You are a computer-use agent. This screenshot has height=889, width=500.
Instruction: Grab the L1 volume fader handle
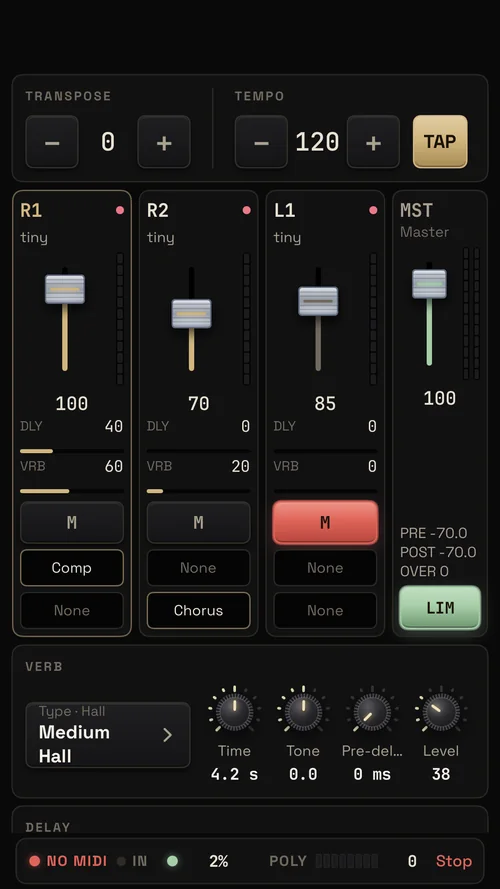(318, 301)
